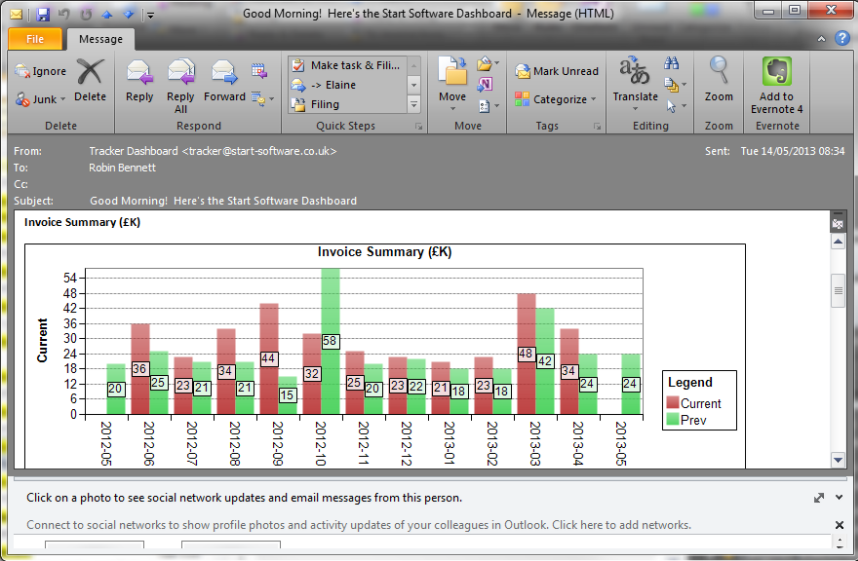Viewport: 858px width, 561px height.
Task: Open Outlook Help question mark
Action: tap(842, 38)
